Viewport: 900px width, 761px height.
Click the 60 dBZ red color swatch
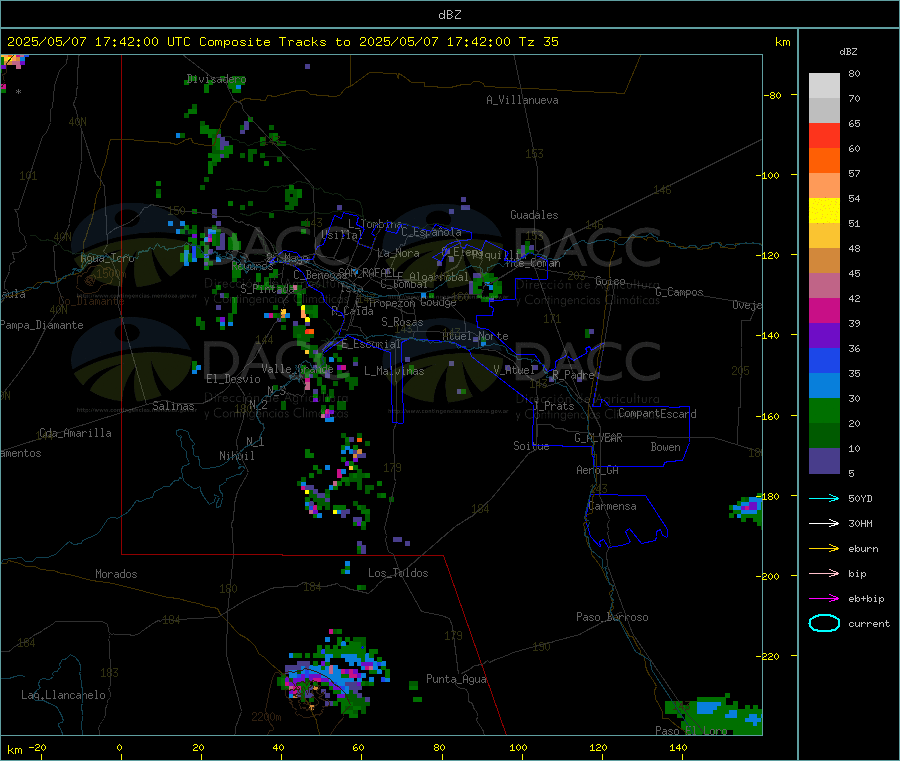click(x=824, y=135)
